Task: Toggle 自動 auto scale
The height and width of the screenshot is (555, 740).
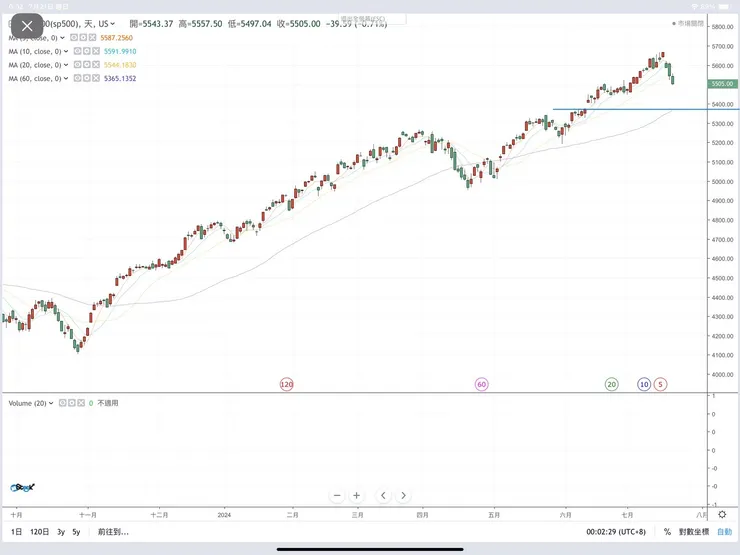Action: (724, 532)
